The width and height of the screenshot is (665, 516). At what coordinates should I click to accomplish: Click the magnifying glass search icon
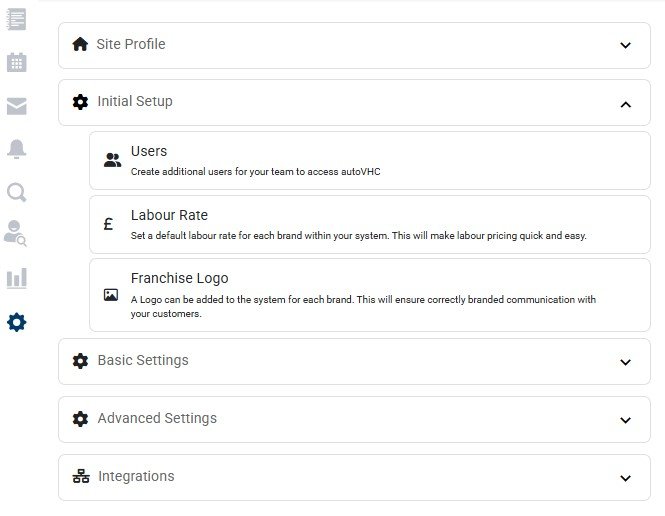pyautogui.click(x=17, y=192)
